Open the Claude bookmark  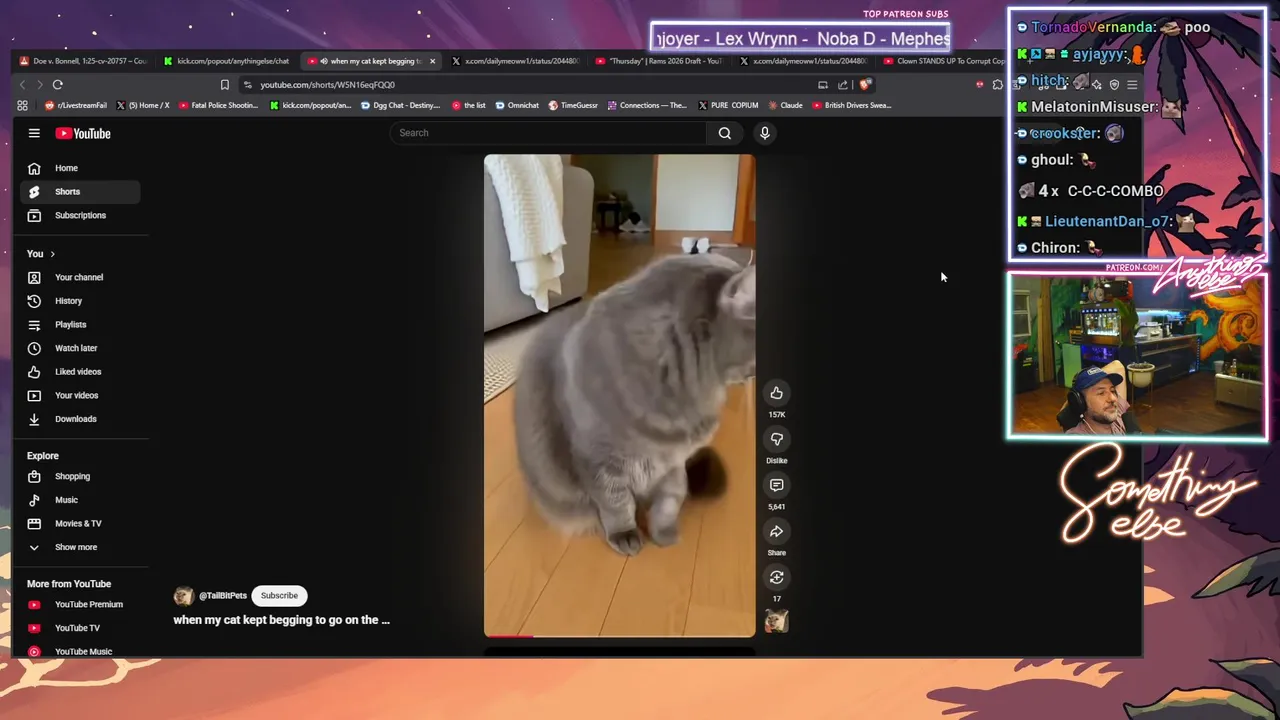pos(784,105)
